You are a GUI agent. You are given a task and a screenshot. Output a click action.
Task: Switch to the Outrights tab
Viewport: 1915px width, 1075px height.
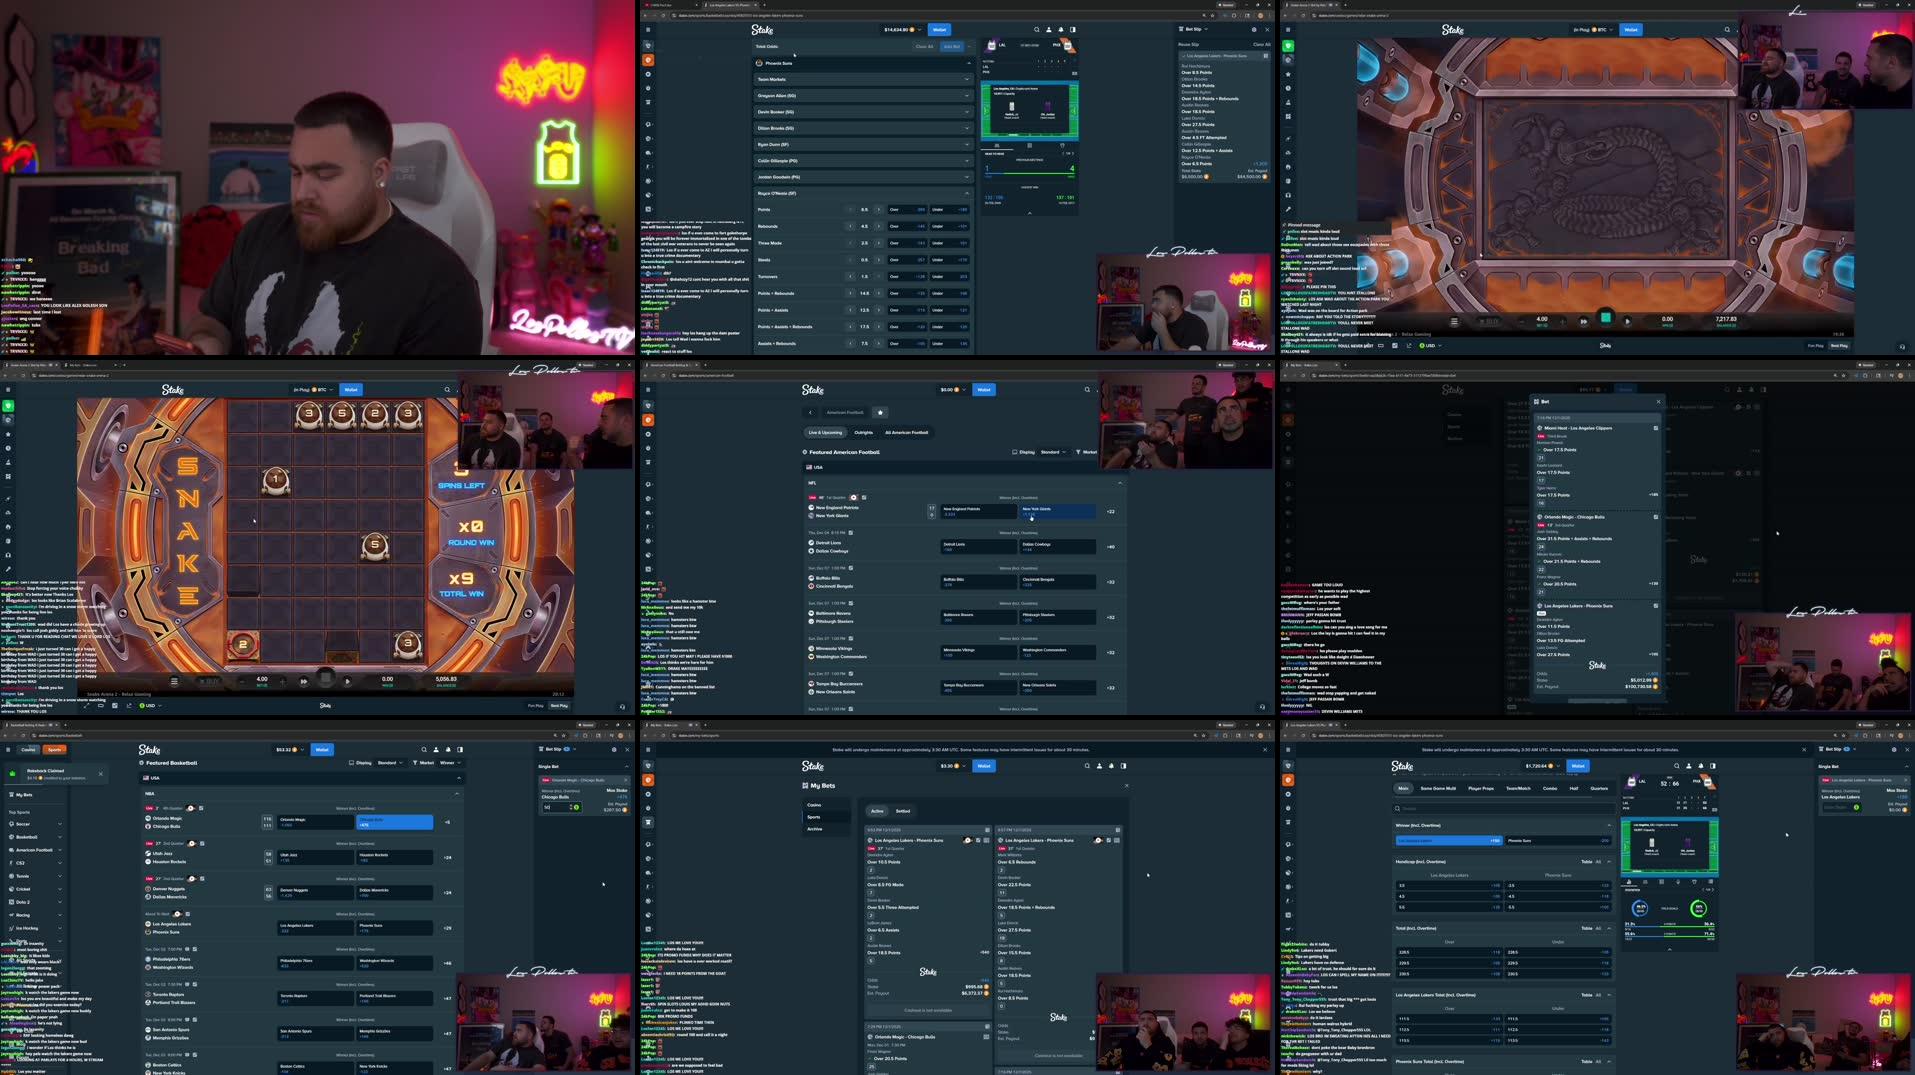pos(864,432)
